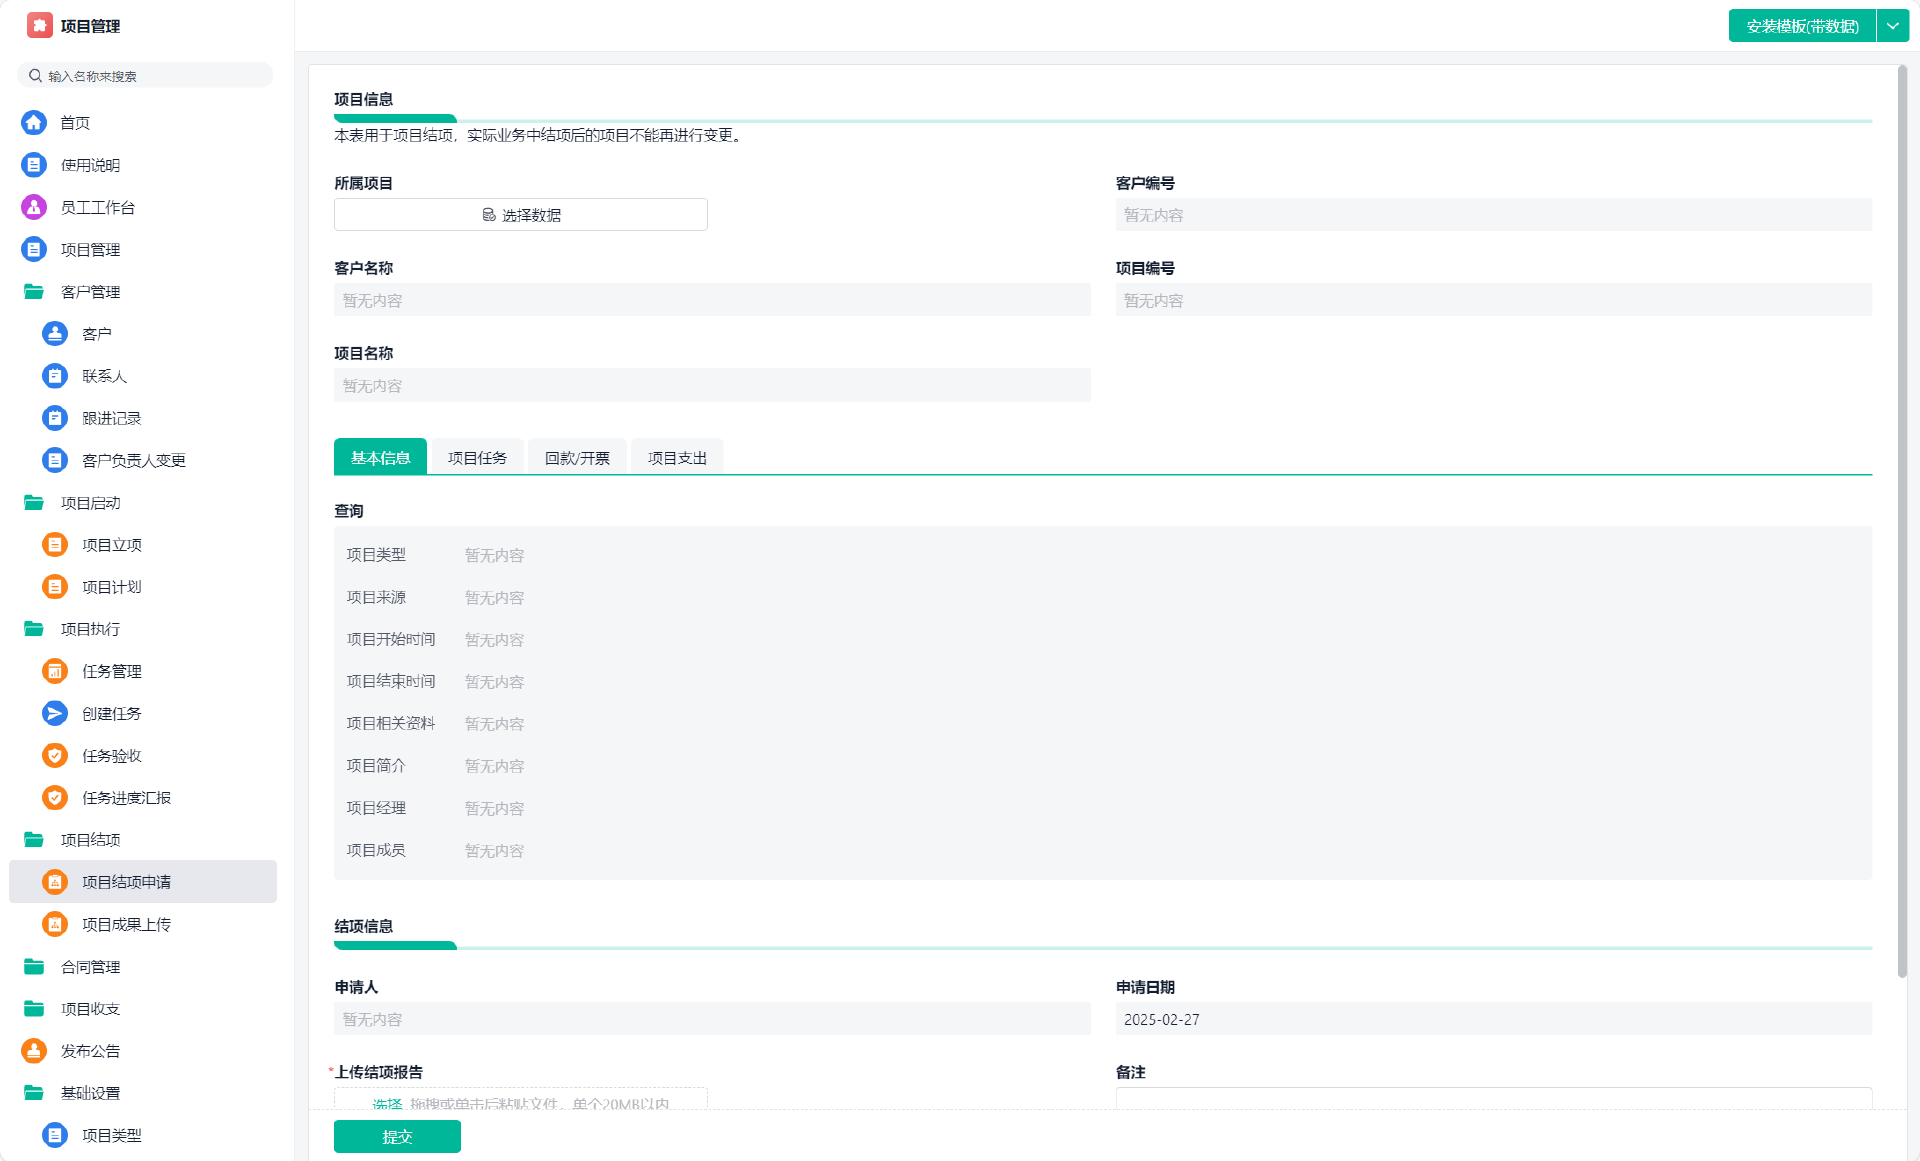The image size is (1920, 1161).
Task: Click the vertical scrollbar on the right
Action: pyautogui.click(x=1902, y=520)
